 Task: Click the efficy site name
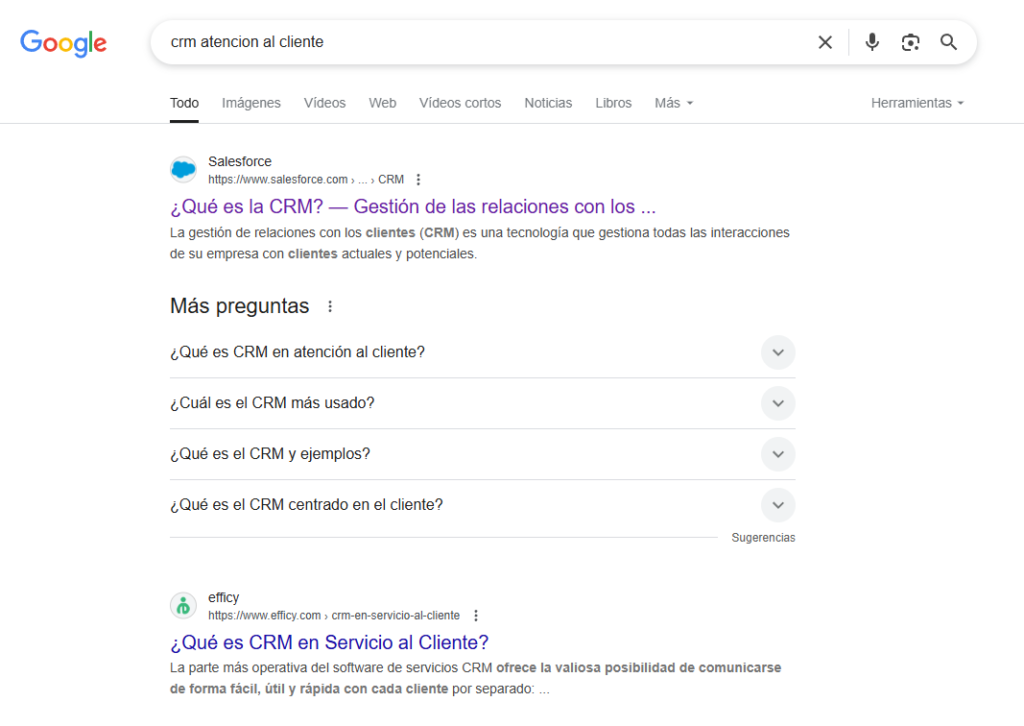pos(223,597)
